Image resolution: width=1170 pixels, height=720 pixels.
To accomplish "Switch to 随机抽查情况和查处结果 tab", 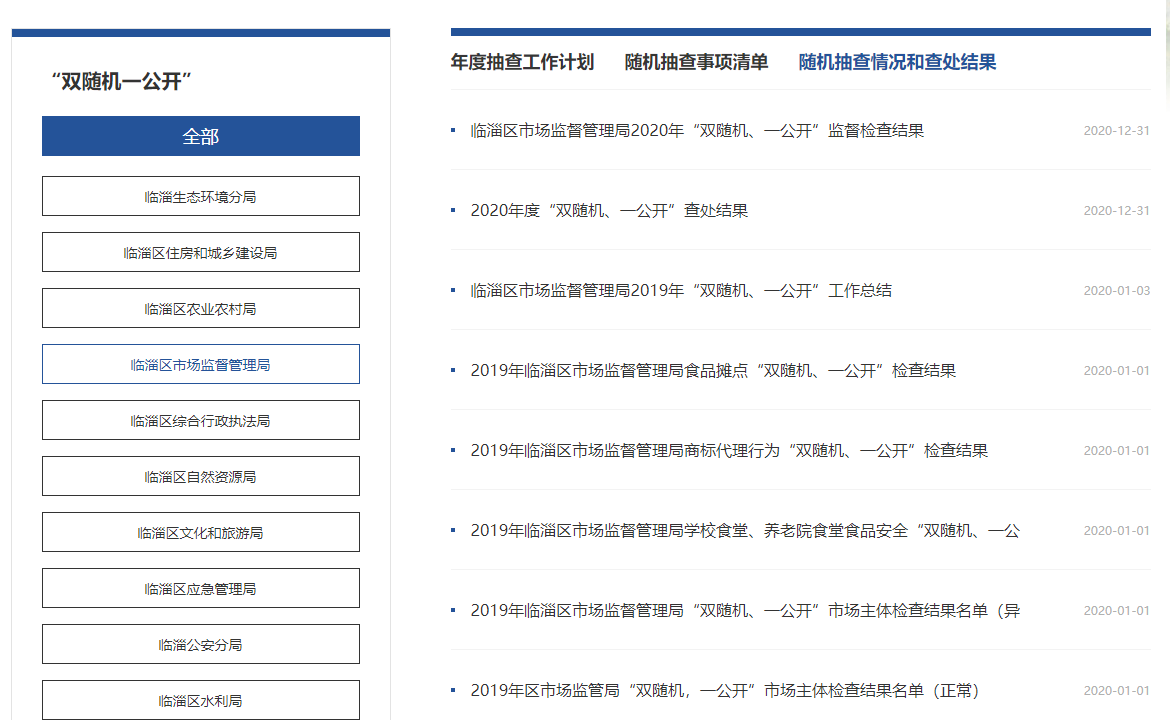I will [x=897, y=62].
